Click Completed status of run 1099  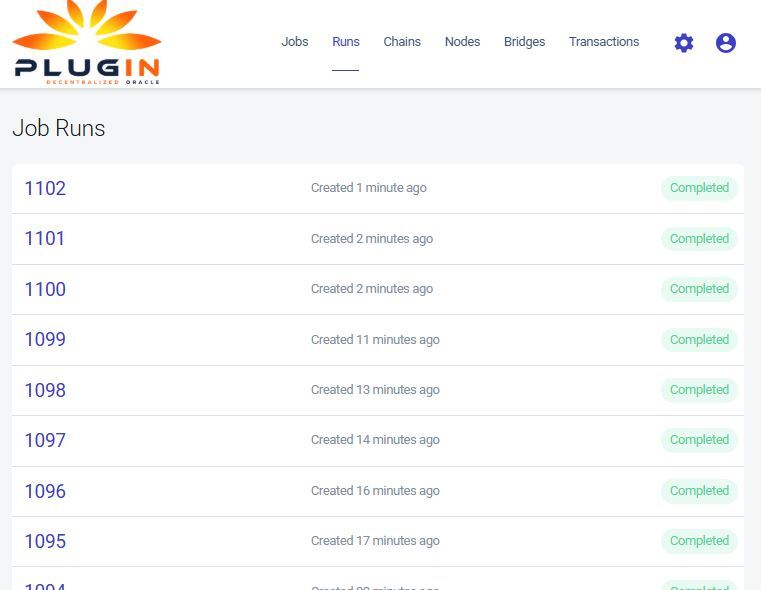(699, 340)
